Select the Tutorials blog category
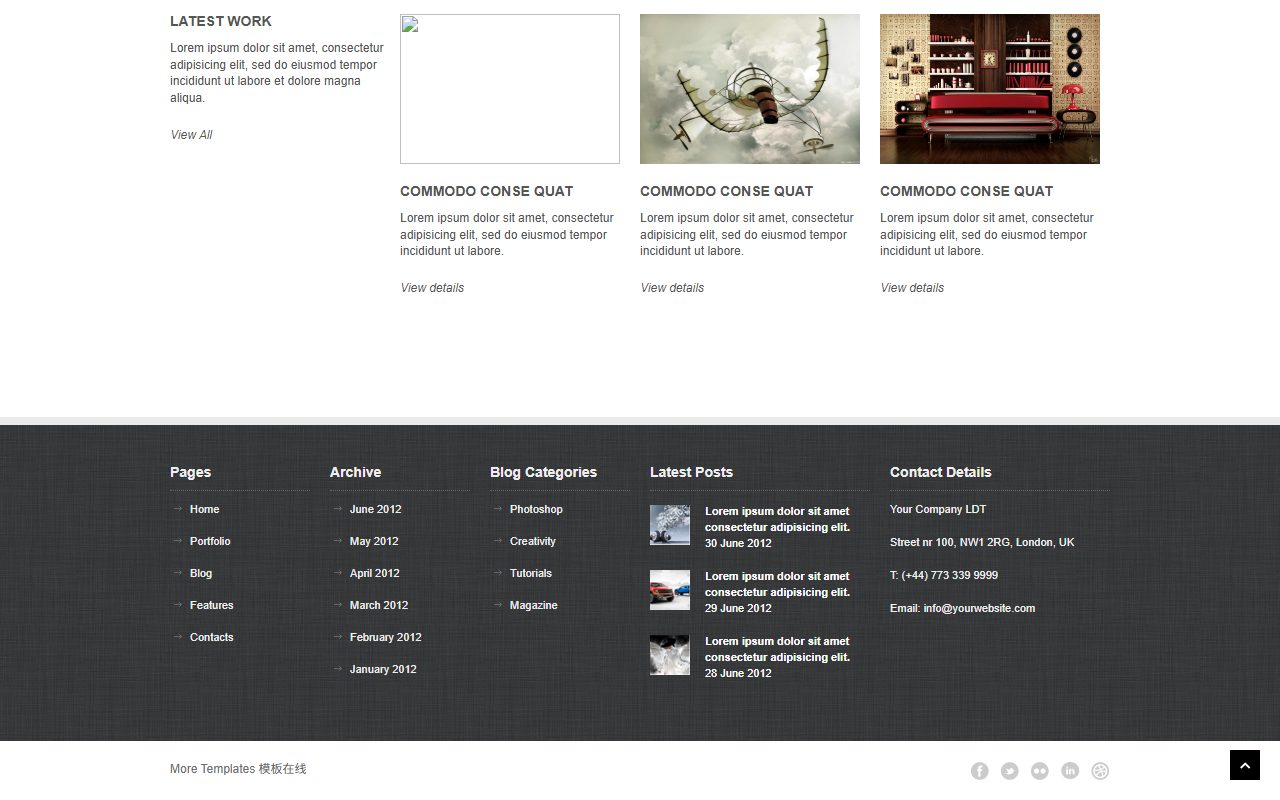This screenshot has width=1280, height=800. click(x=531, y=573)
